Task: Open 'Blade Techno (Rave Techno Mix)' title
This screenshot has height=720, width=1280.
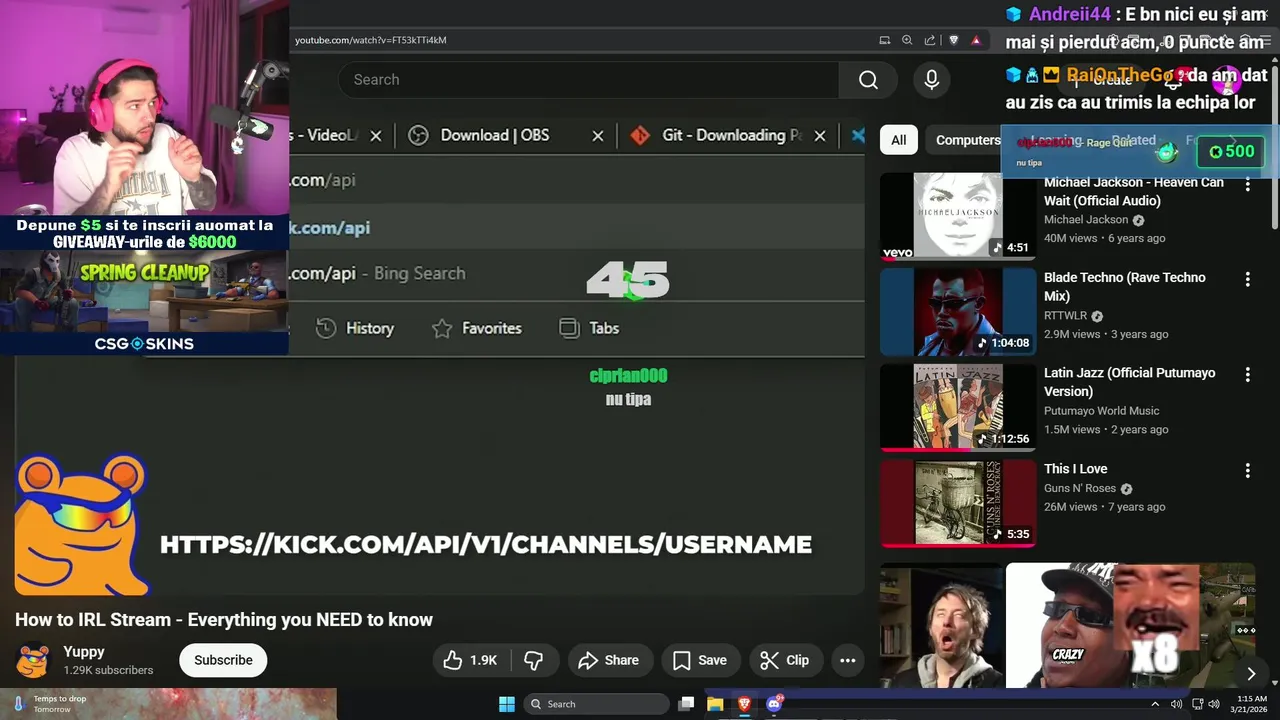Action: coord(1125,287)
